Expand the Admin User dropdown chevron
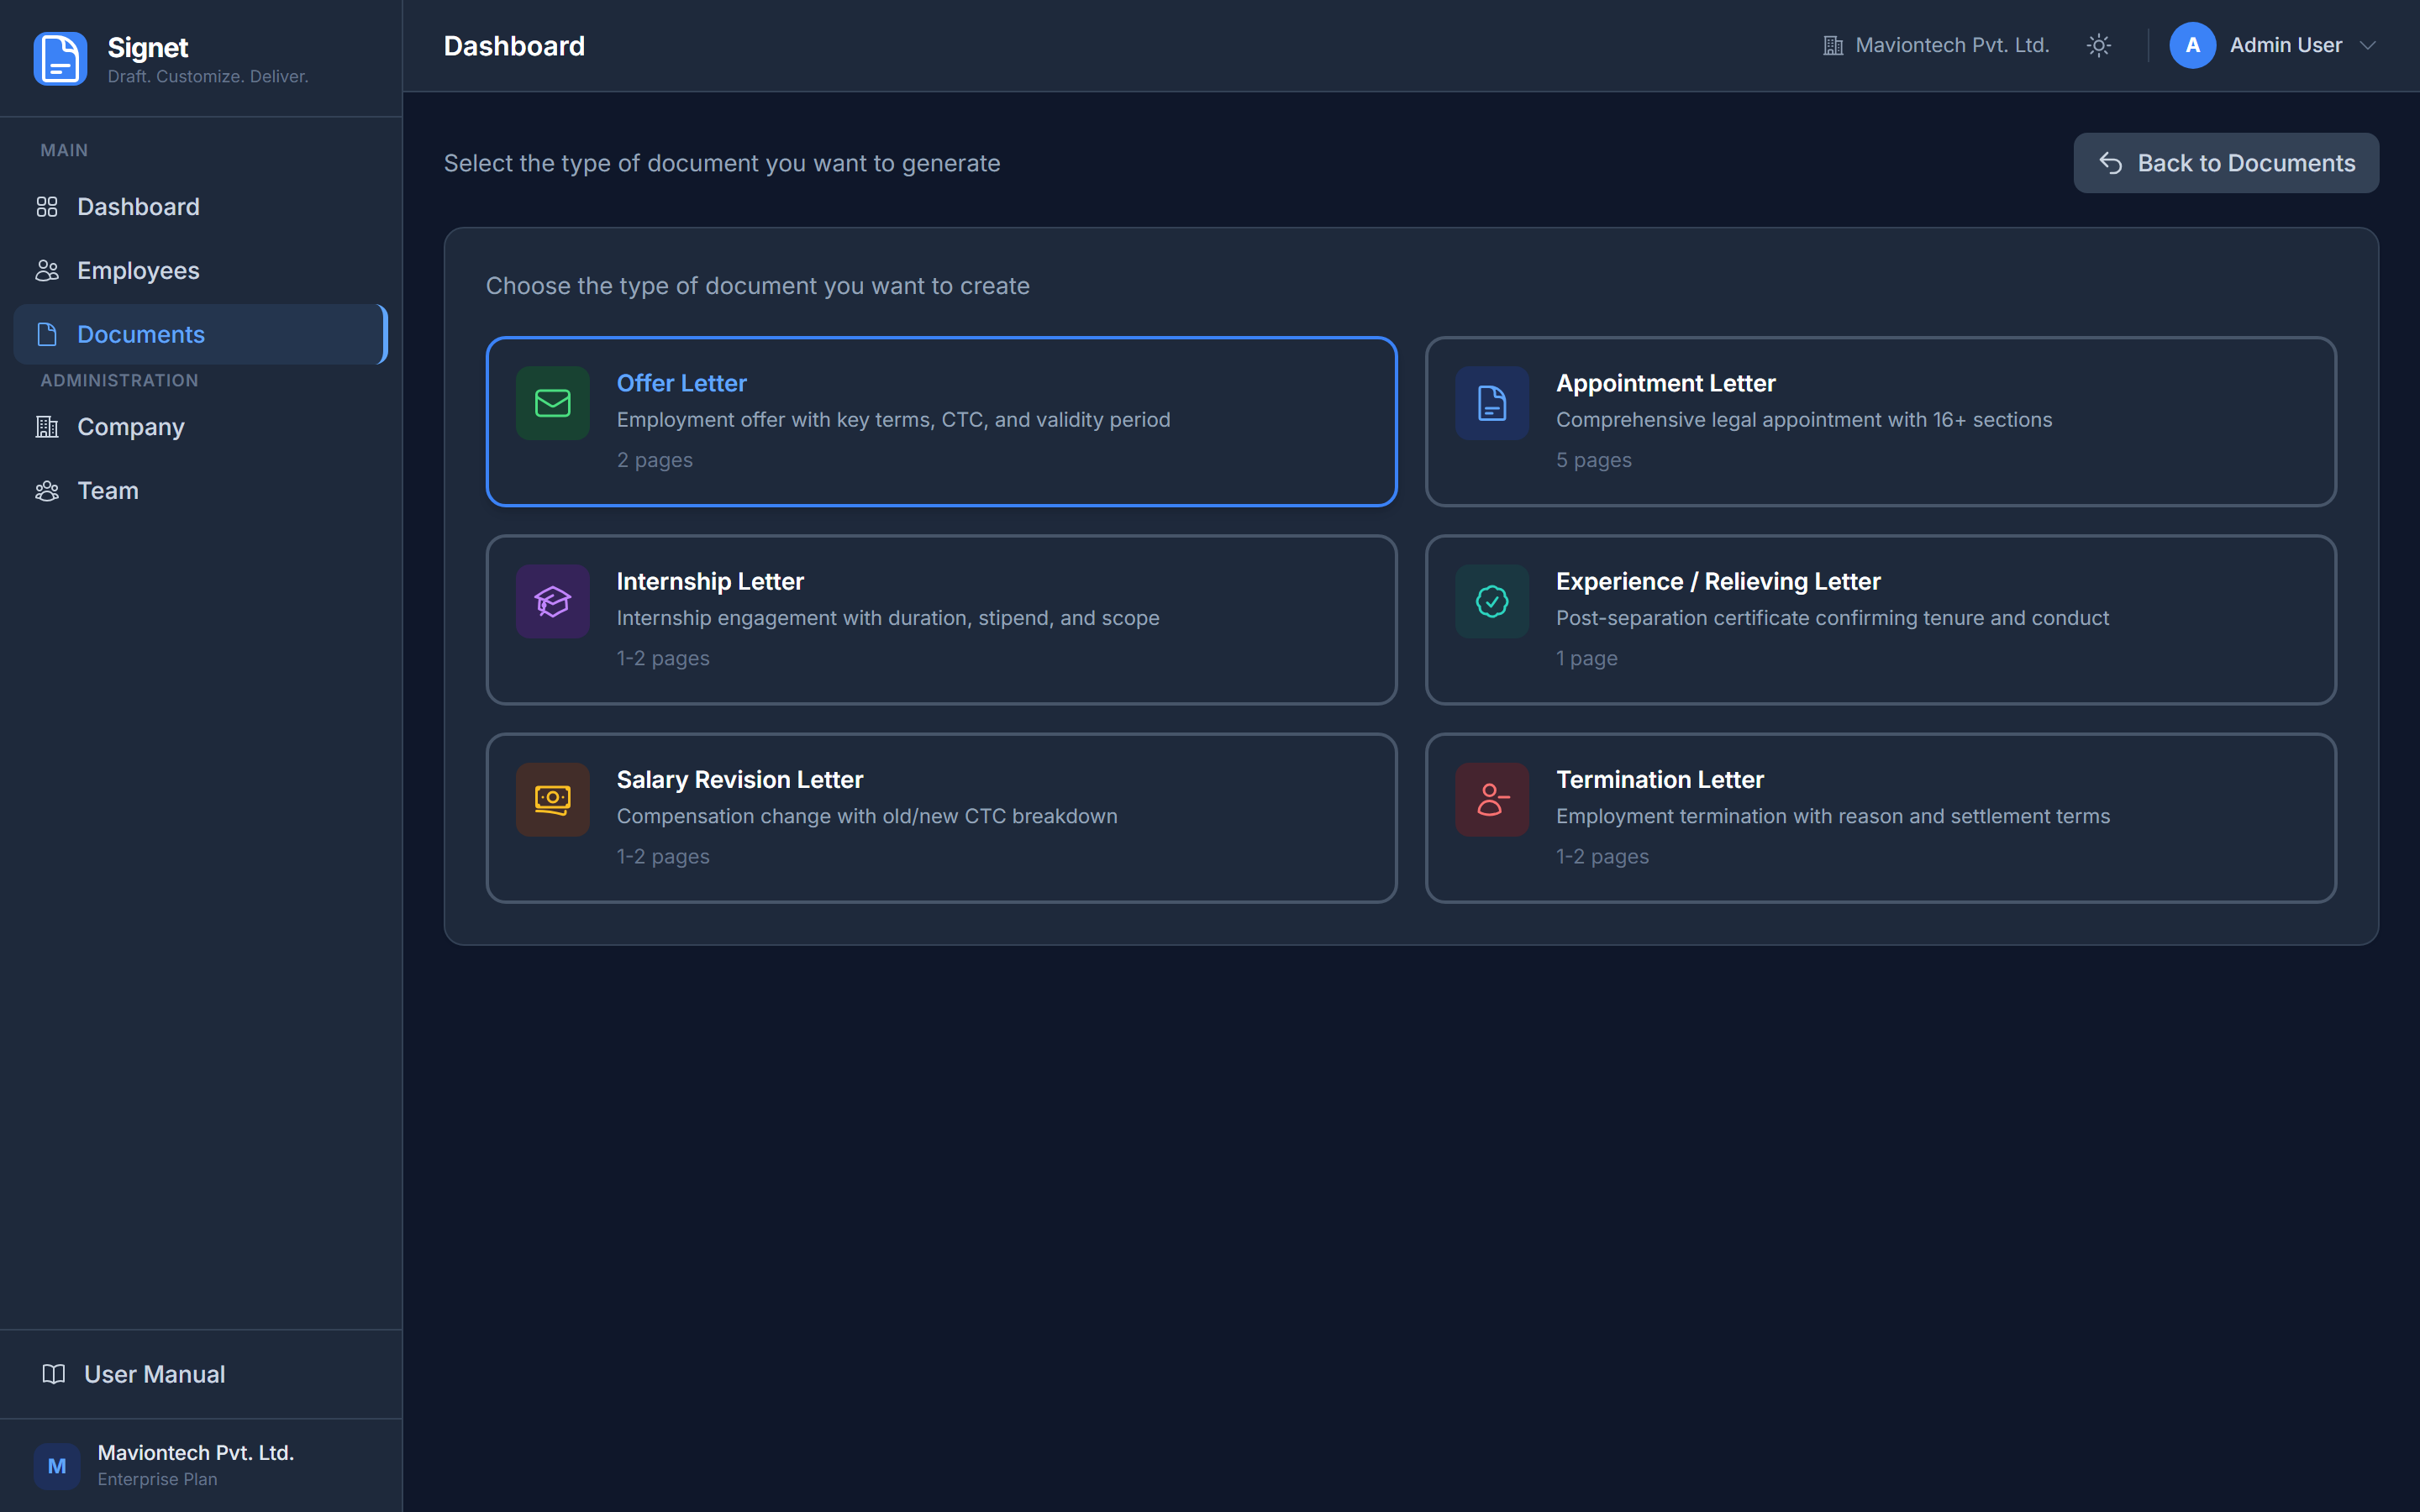The image size is (2420, 1512). (2367, 46)
